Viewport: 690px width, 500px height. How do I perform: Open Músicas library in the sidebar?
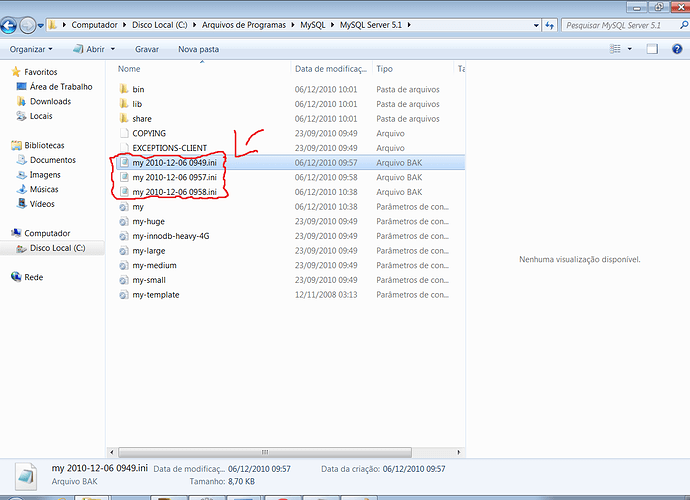pos(44,189)
